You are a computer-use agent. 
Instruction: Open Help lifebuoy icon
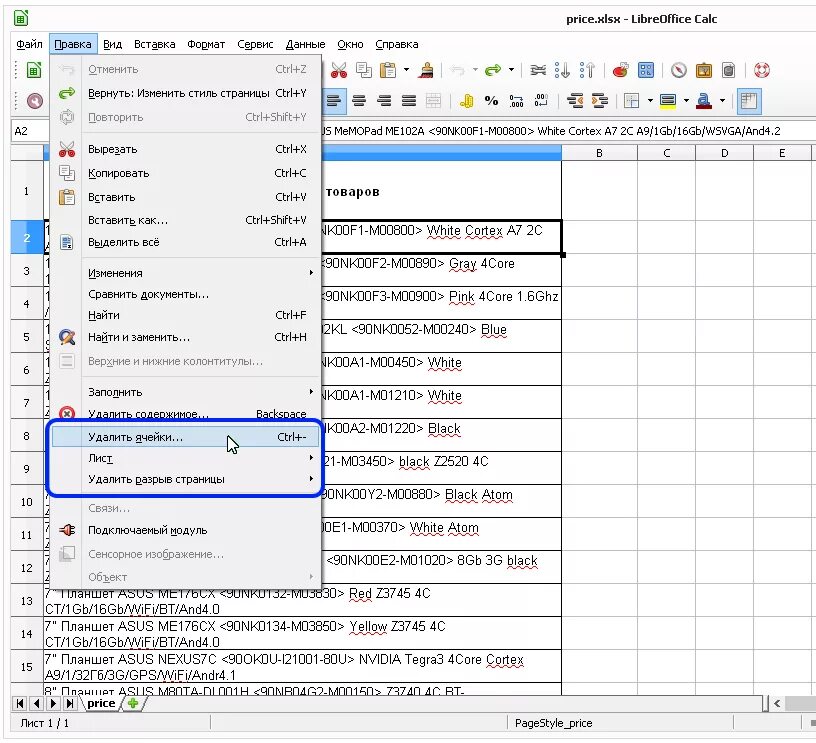click(762, 70)
